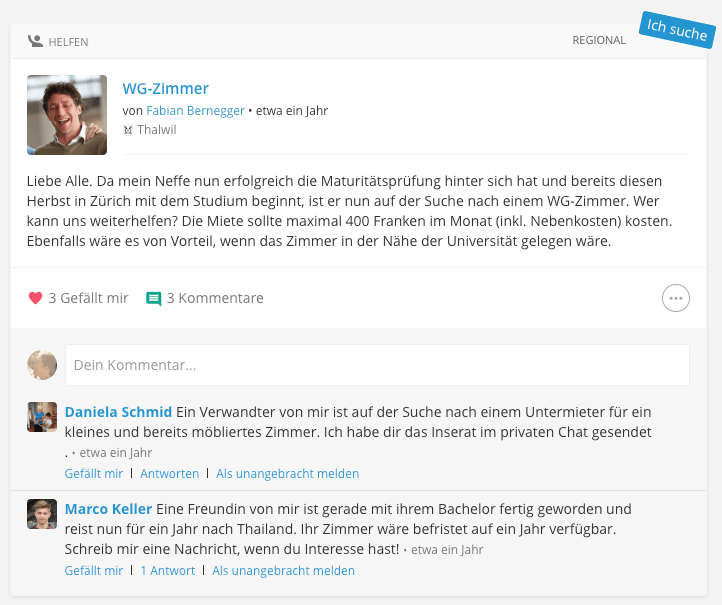Open Fabian Bernegger author link
Viewport: 722px width, 605px height.
(195, 111)
